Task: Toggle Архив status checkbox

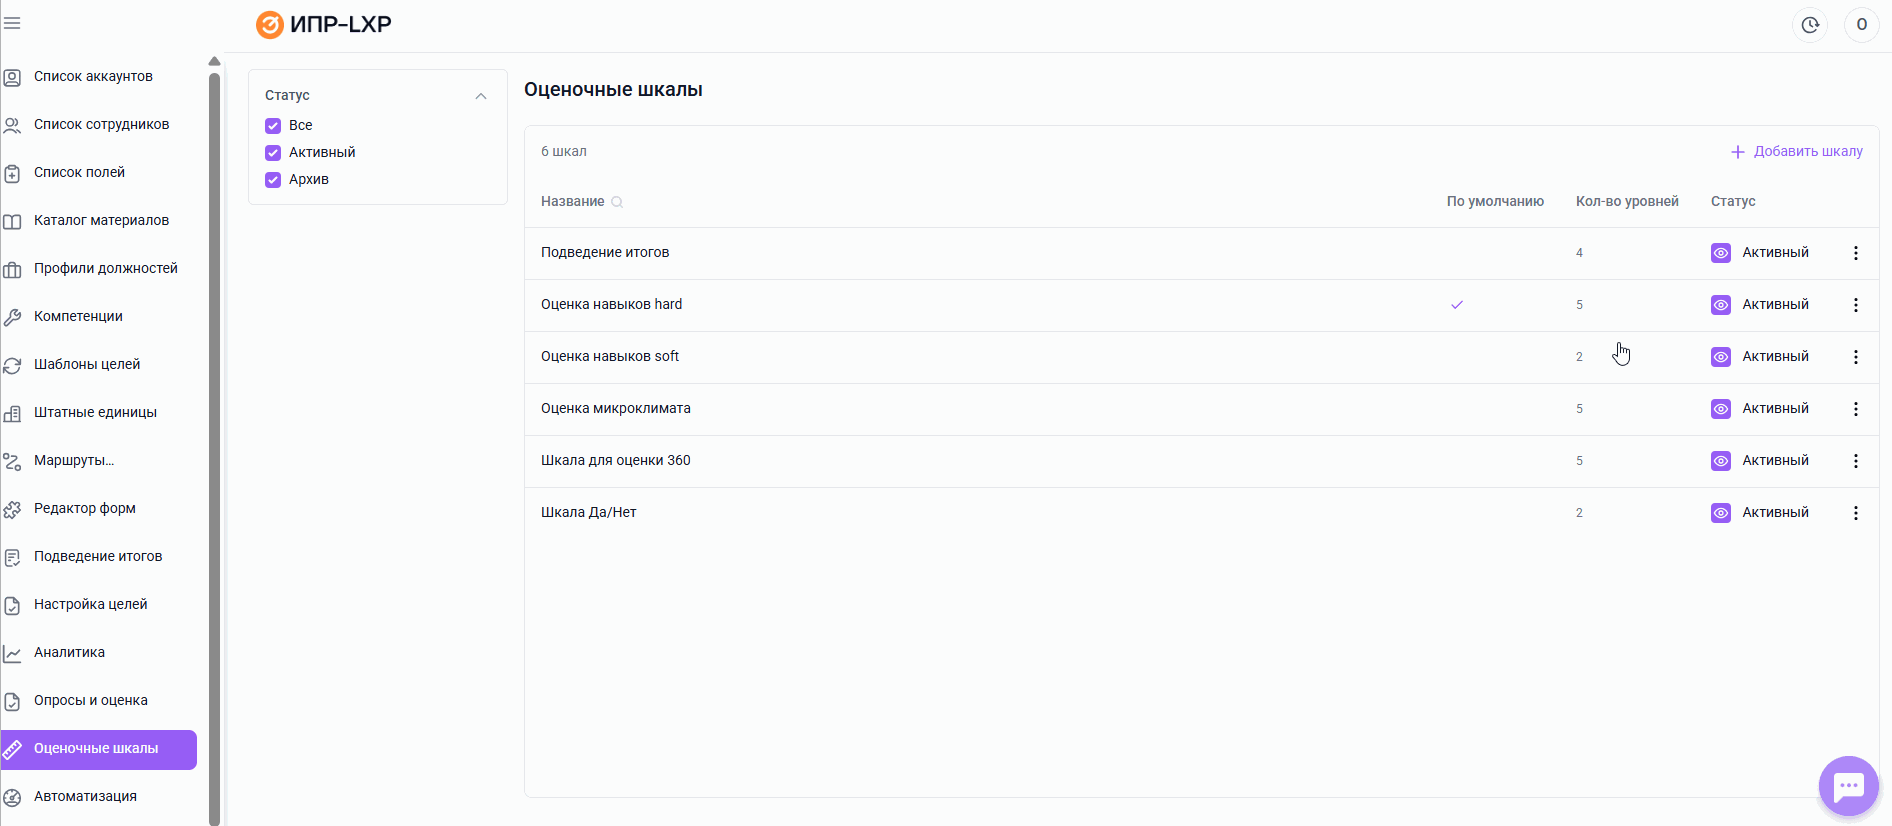Action: [273, 180]
